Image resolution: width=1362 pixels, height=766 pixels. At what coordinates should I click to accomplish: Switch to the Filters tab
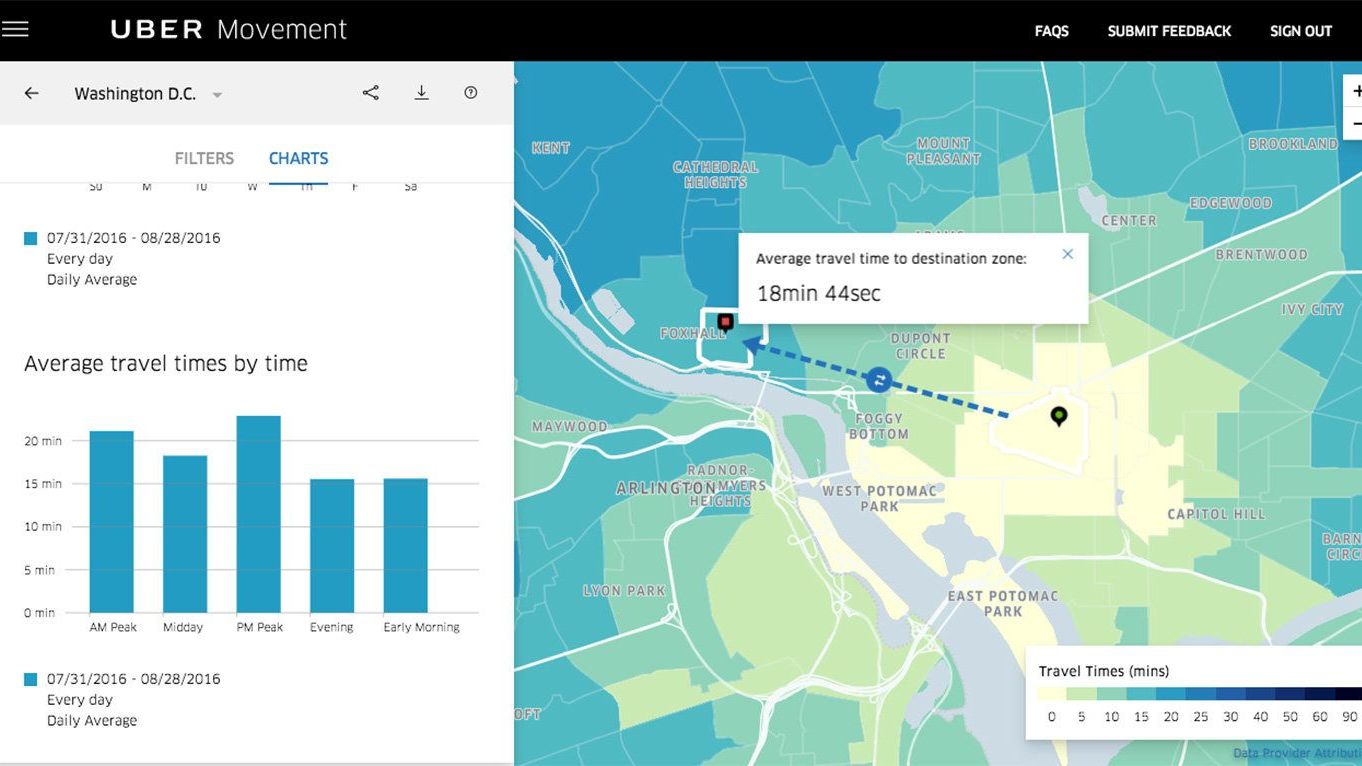pos(204,158)
